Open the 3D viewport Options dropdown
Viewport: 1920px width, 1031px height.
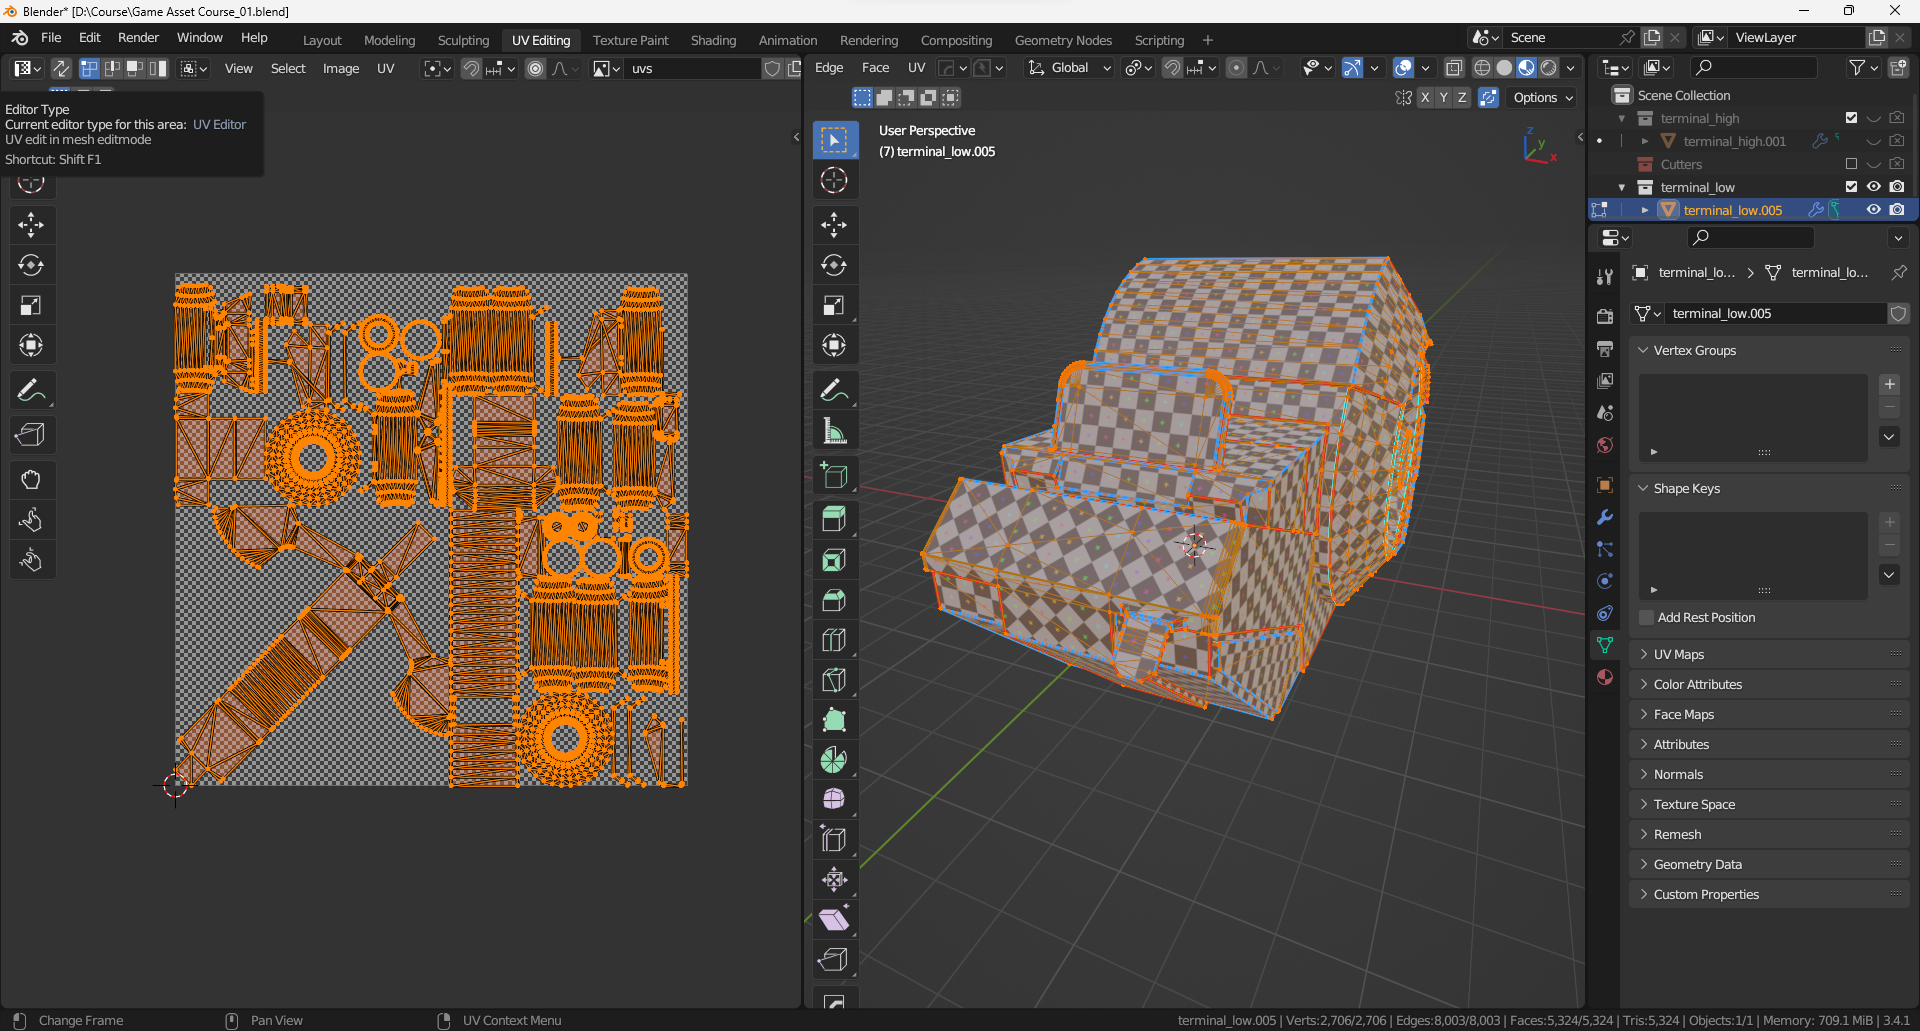(x=1543, y=97)
